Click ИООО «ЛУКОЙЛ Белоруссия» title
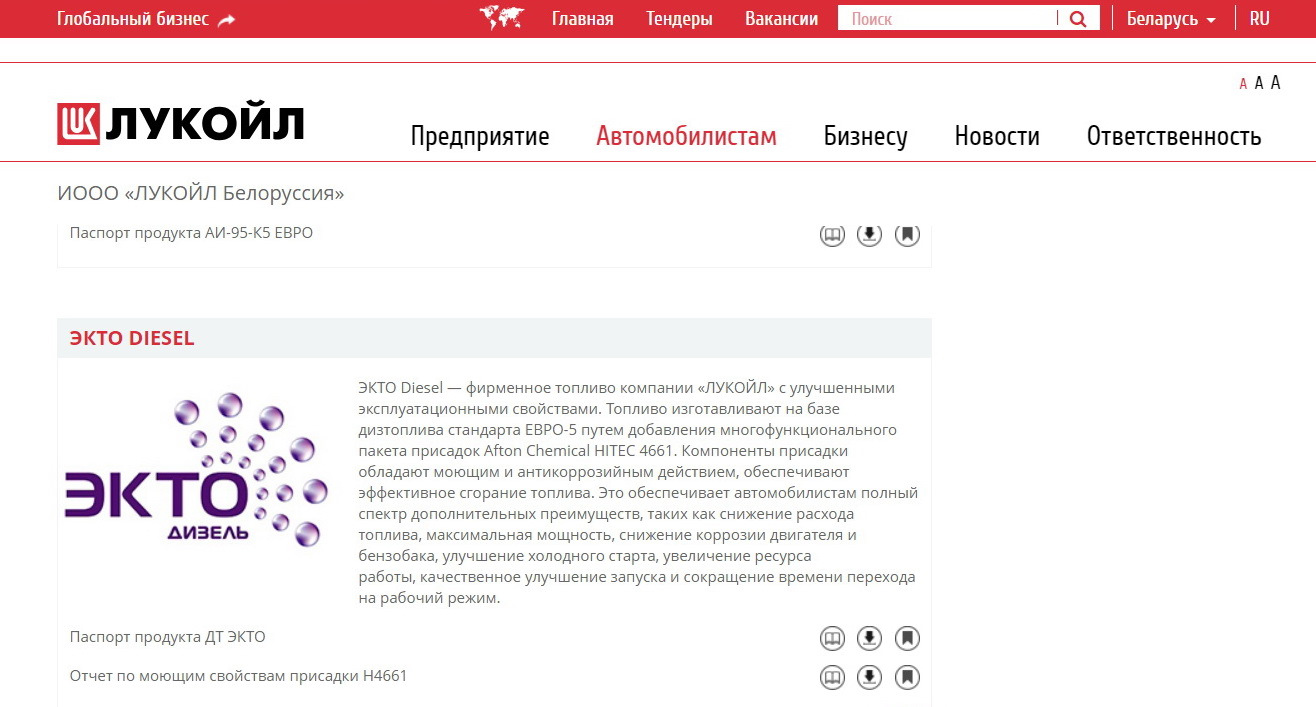The height and width of the screenshot is (707, 1316). 201,194
